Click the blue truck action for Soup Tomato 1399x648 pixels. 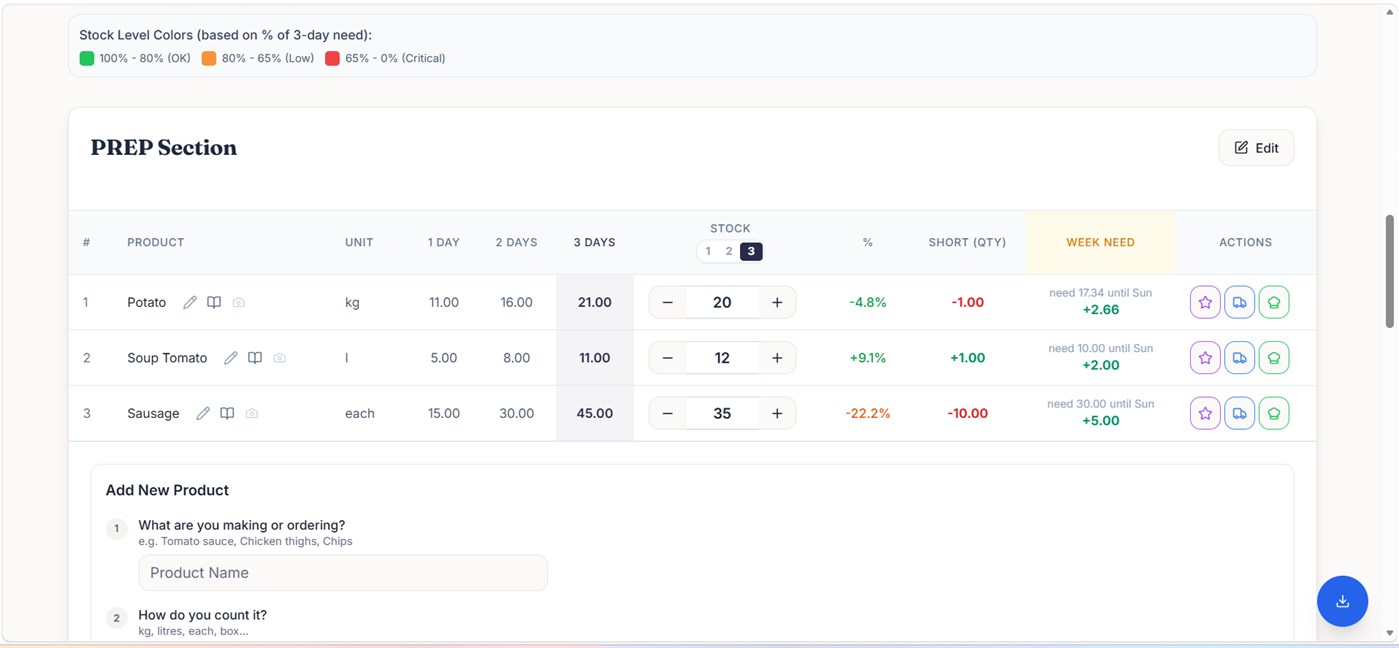pyautogui.click(x=1240, y=358)
